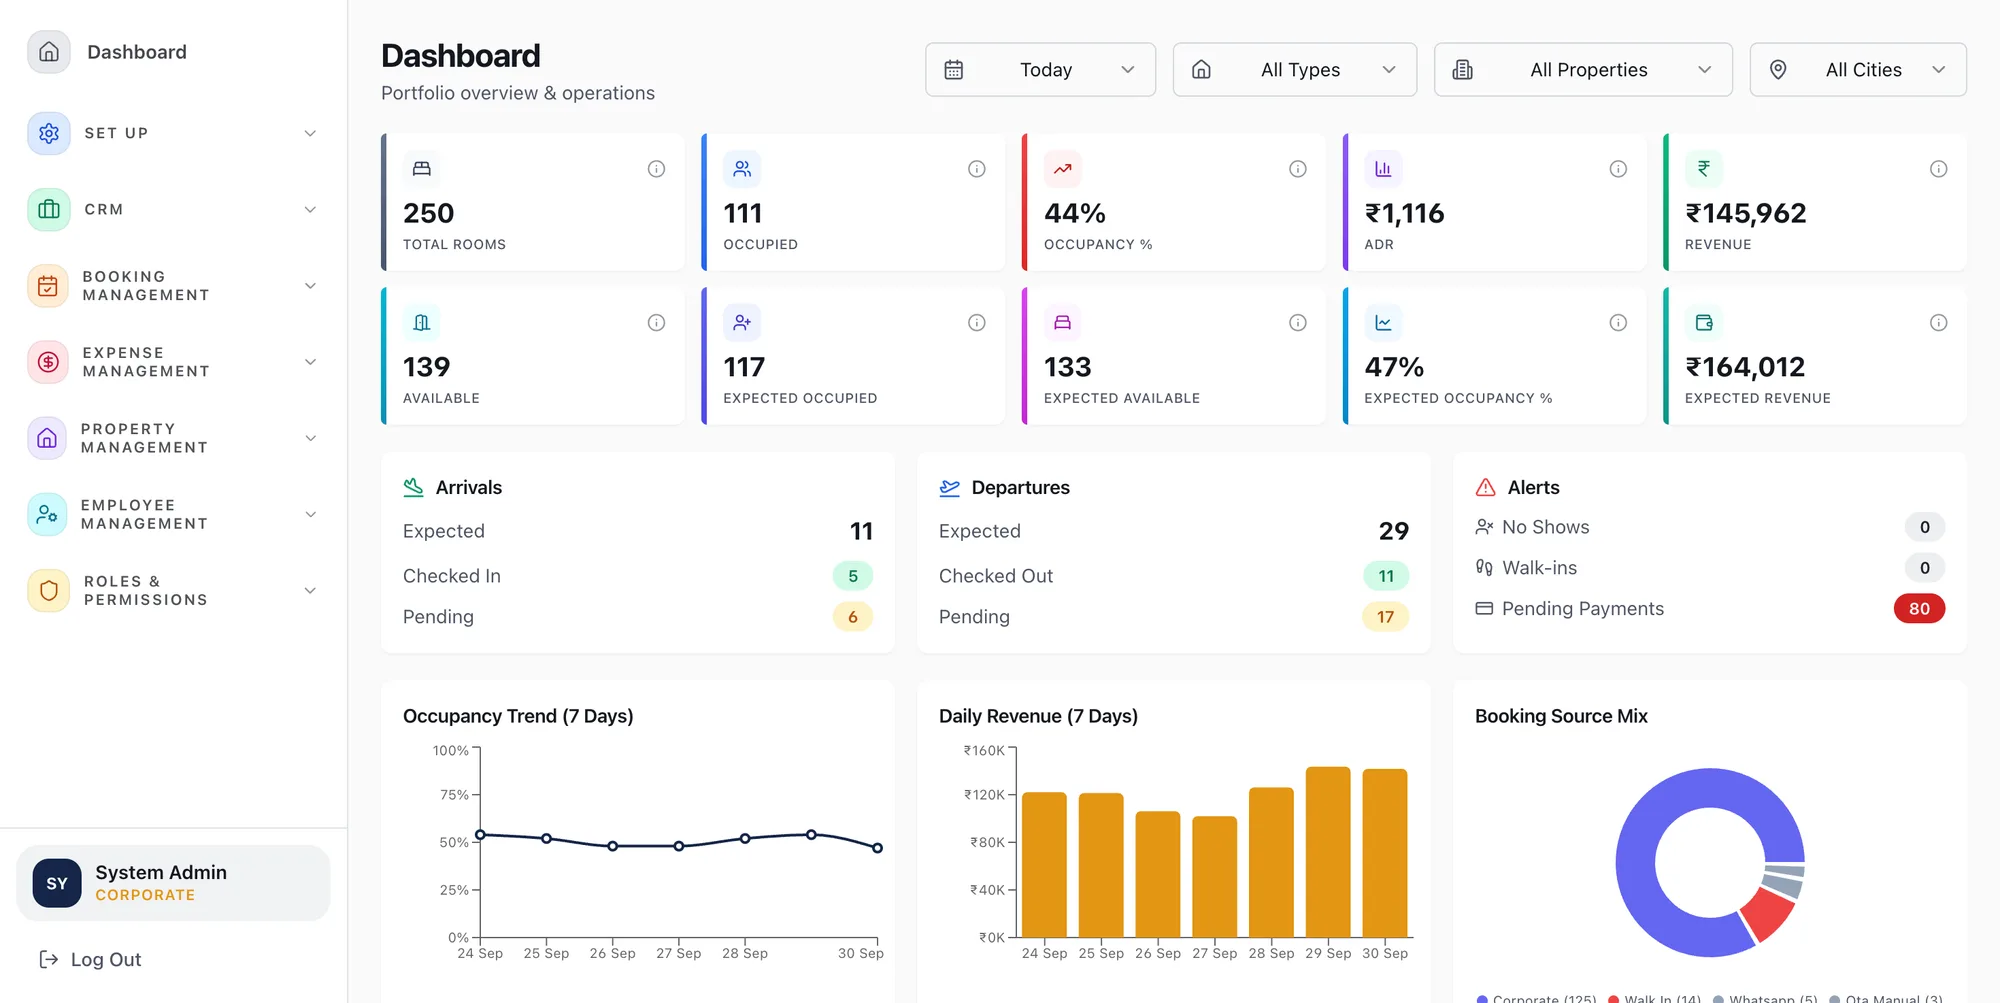Viewport: 2000px width, 1003px height.
Task: Expand the CRM menu chevron
Action: [310, 209]
